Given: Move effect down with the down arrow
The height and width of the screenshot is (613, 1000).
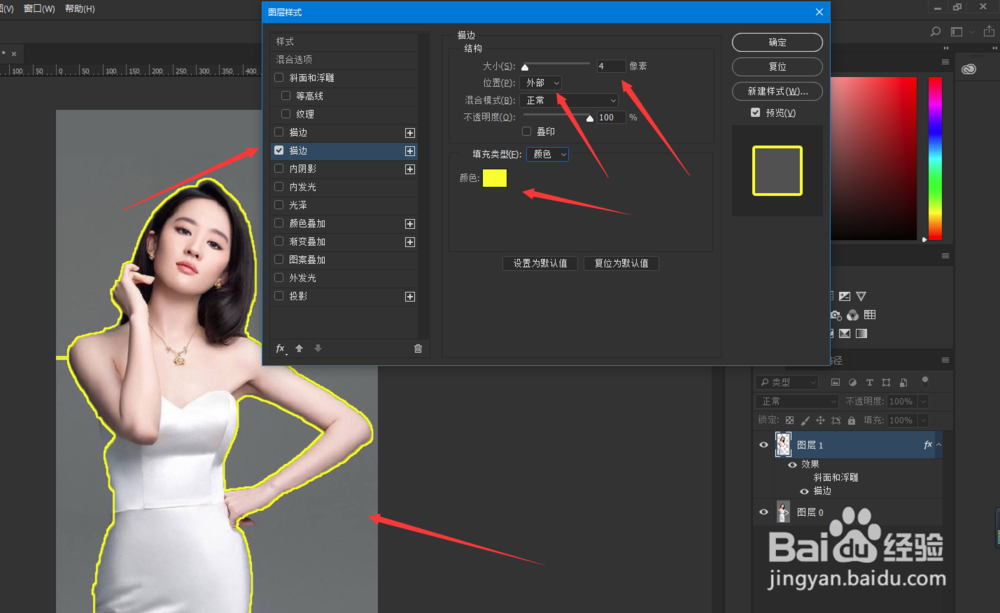Looking at the screenshot, I should (318, 348).
